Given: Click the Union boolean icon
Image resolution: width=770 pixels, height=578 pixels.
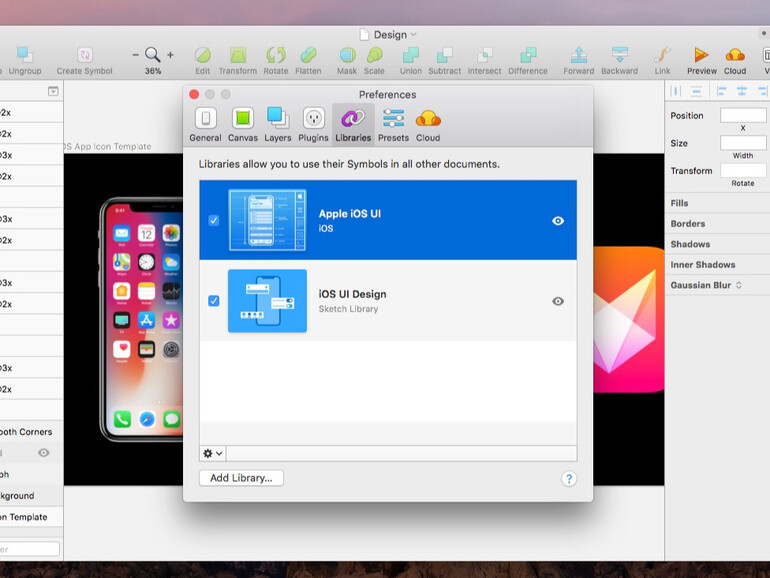Looking at the screenshot, I should [411, 55].
